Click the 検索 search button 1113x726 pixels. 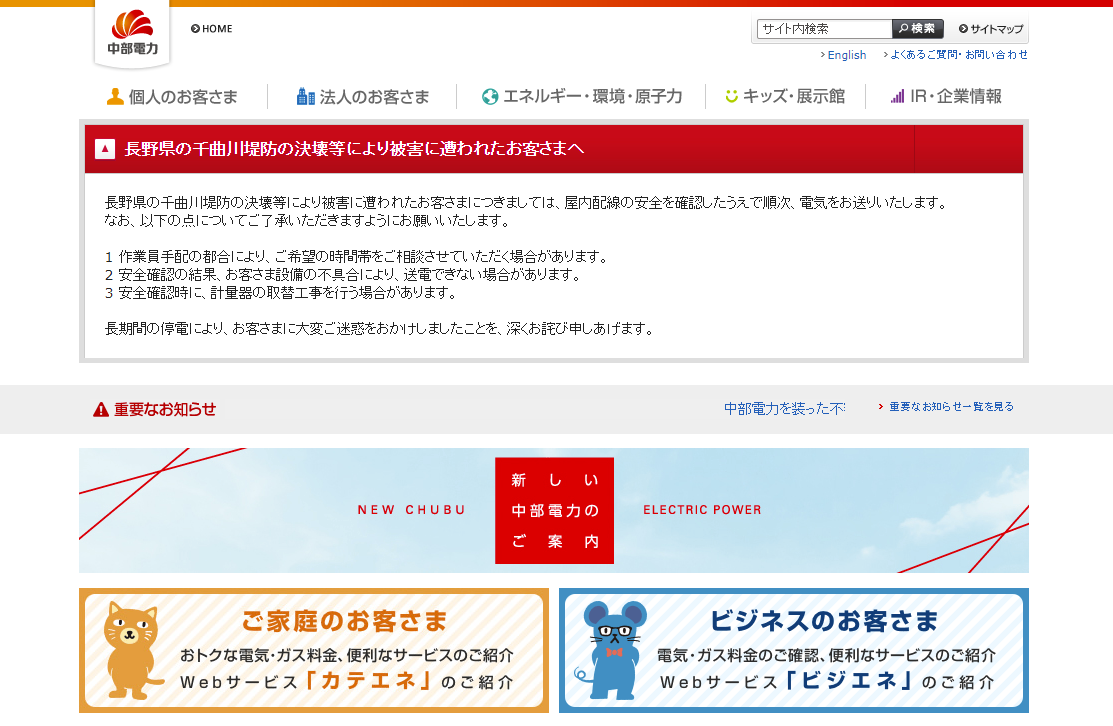(x=917, y=28)
